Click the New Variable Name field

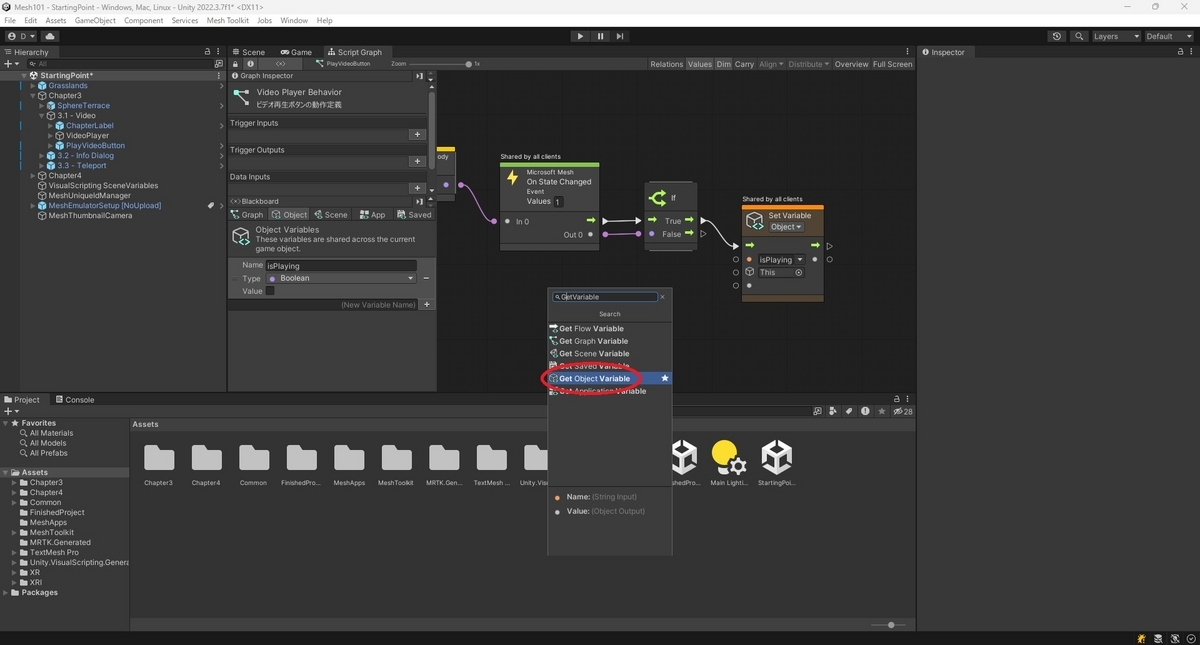point(325,304)
